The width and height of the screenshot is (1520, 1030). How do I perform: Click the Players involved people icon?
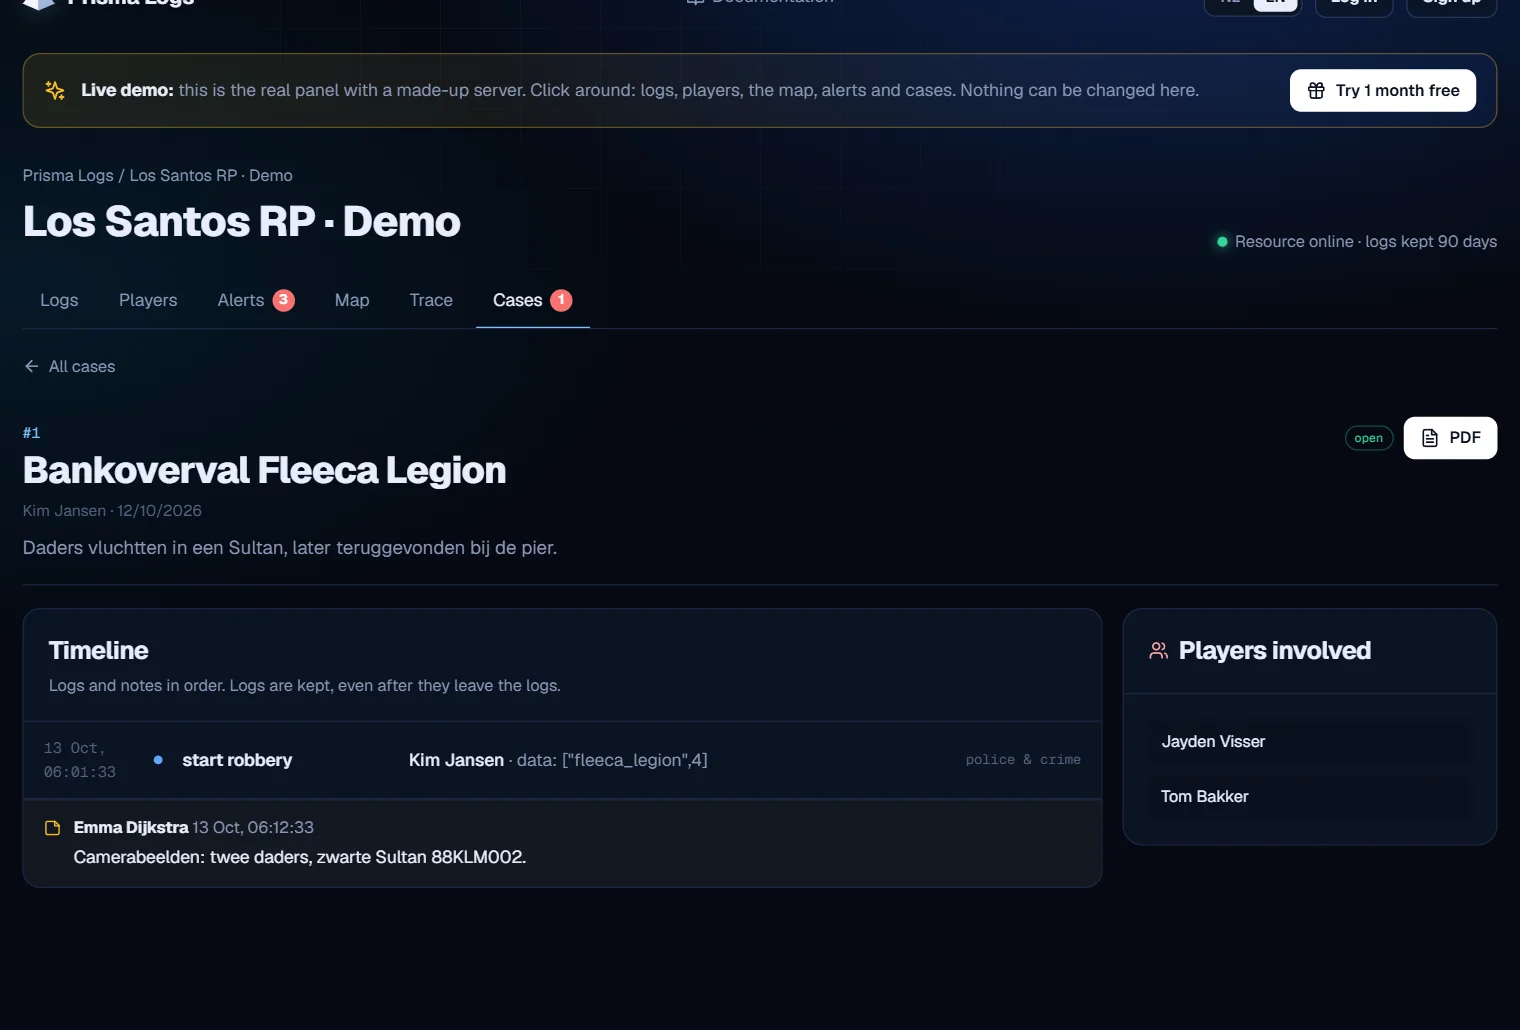click(x=1159, y=651)
